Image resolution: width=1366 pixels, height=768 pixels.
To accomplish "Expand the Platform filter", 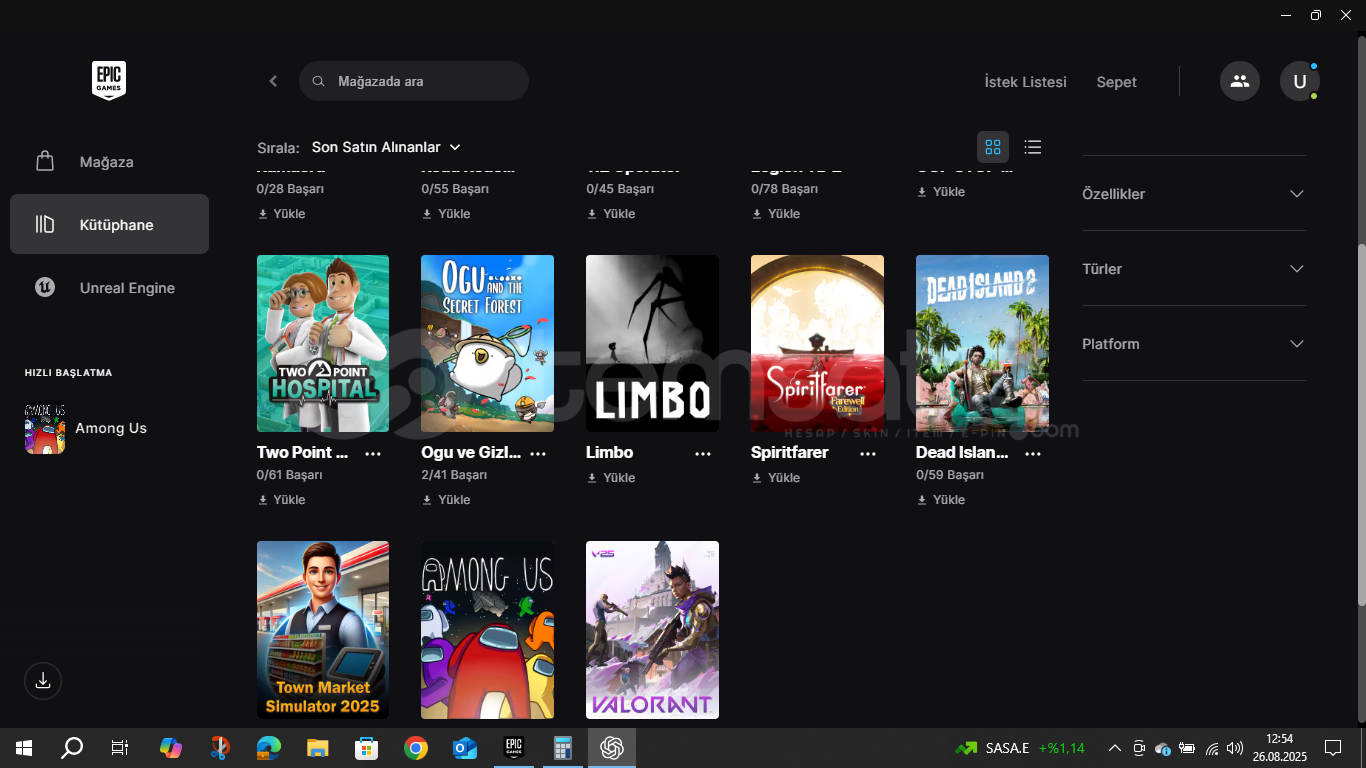I will [x=1194, y=344].
